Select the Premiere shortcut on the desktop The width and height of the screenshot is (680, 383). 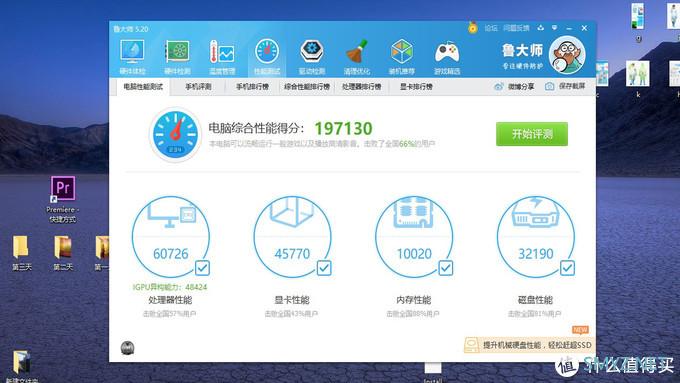63,200
